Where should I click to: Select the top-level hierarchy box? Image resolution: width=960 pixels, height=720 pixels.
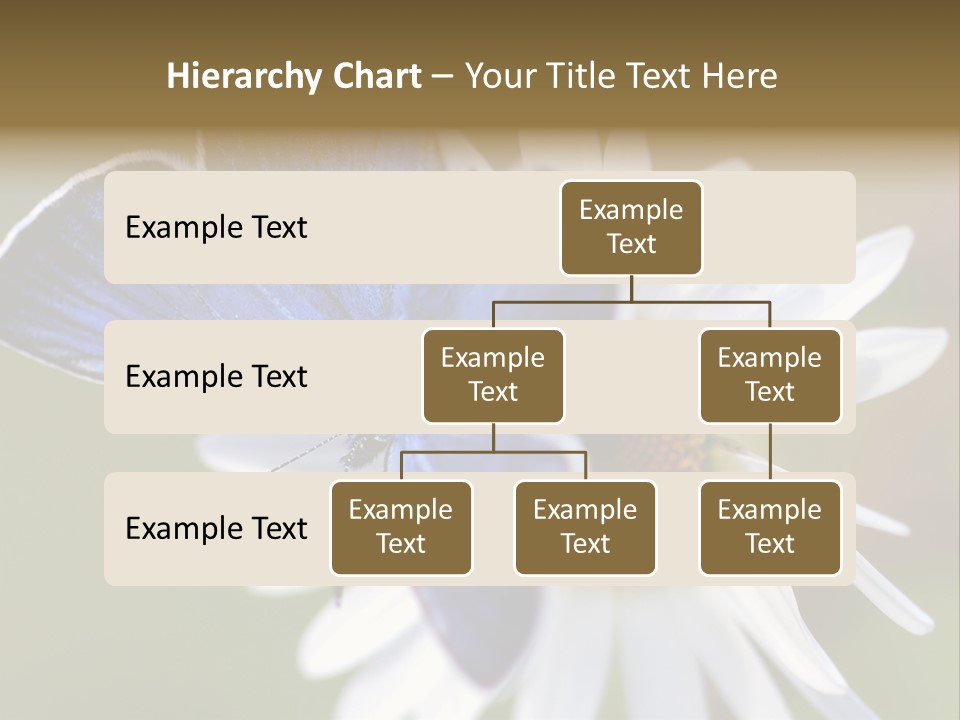coord(631,227)
